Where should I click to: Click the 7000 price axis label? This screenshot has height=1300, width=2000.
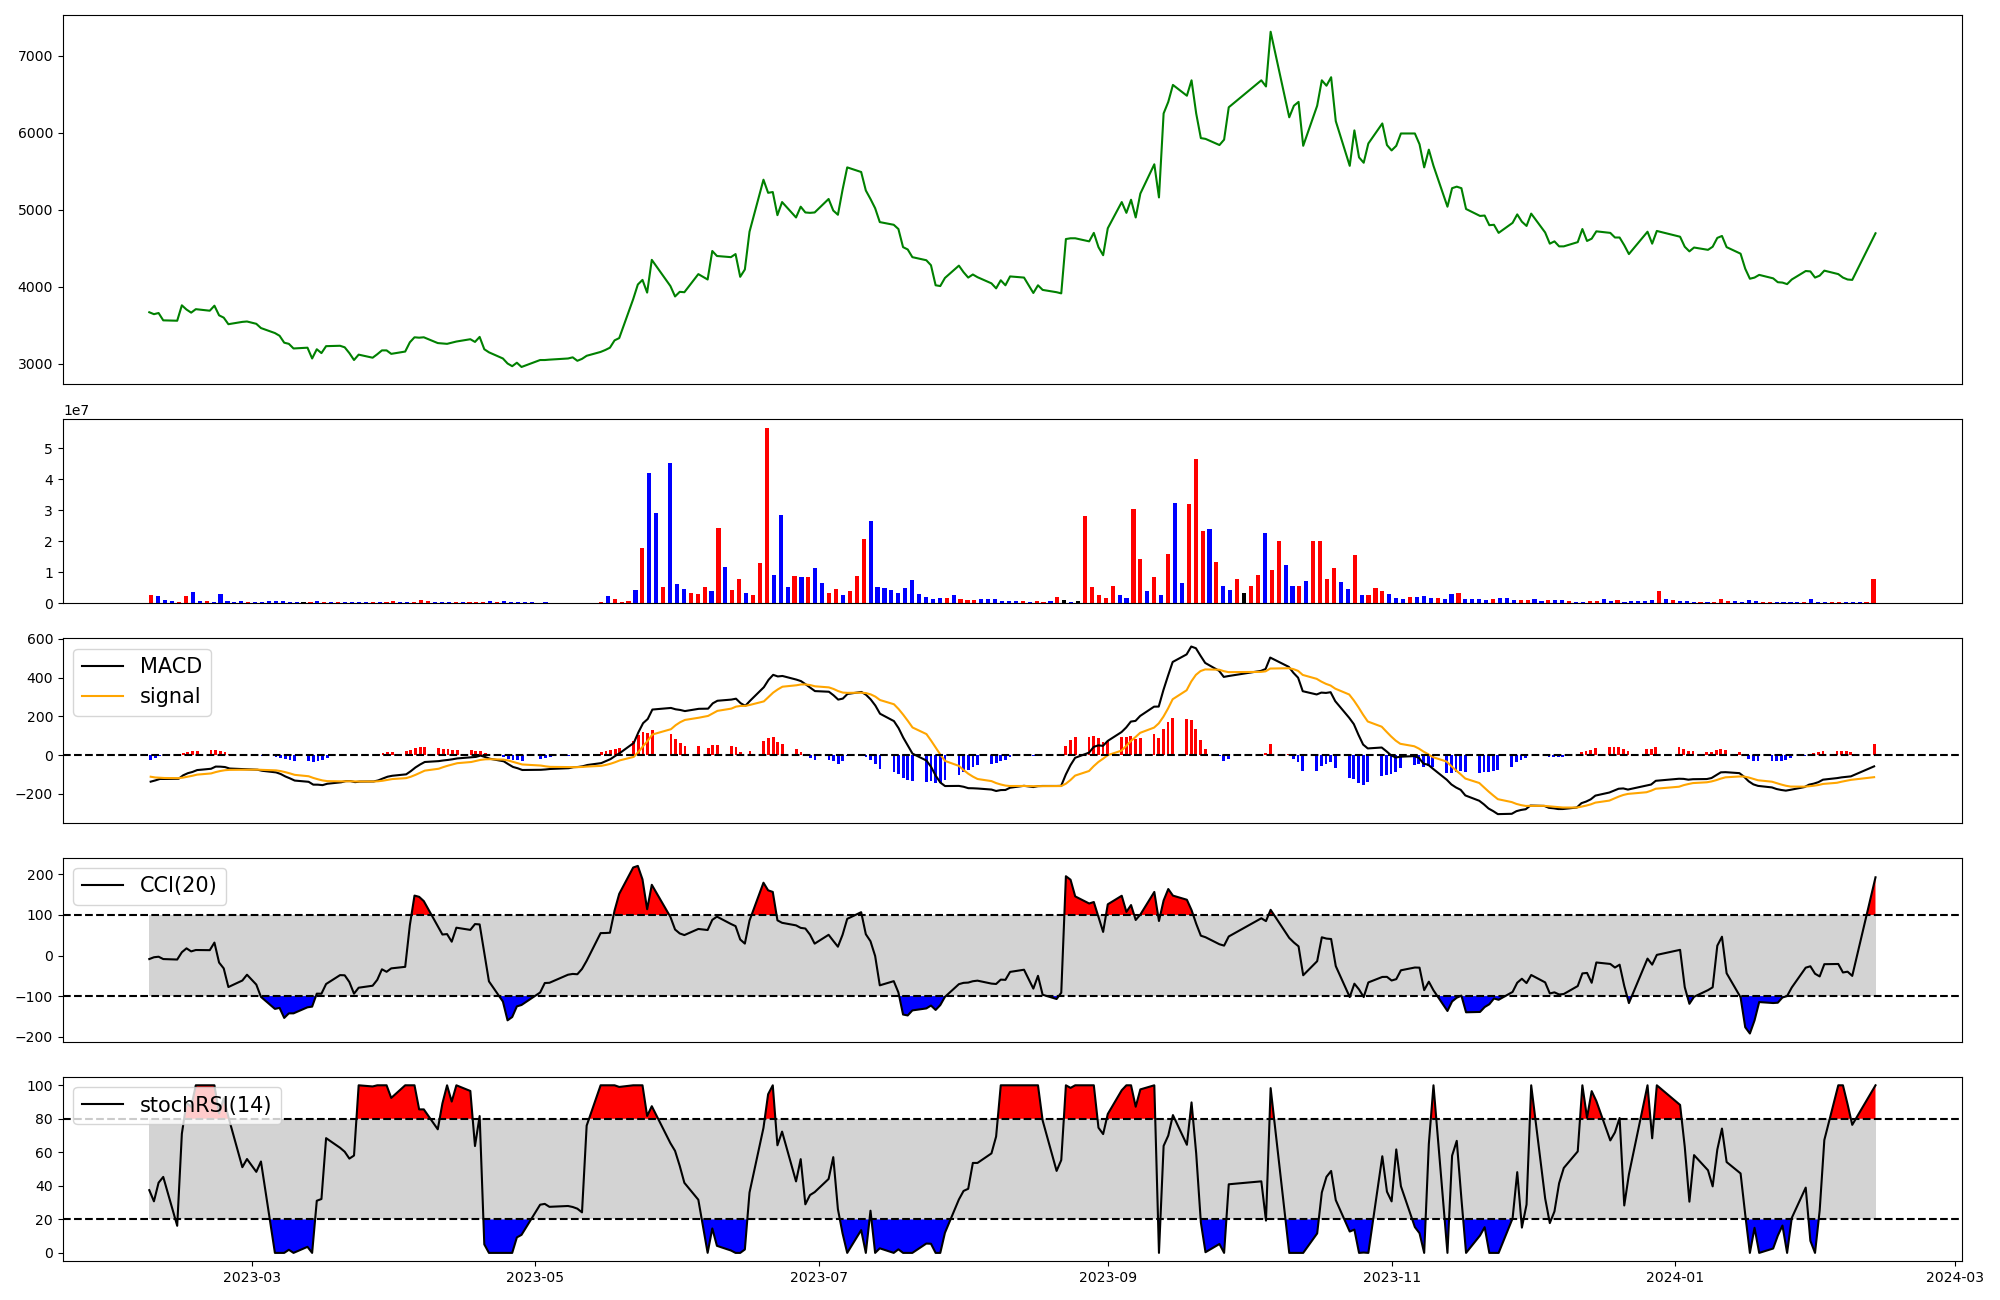point(35,57)
